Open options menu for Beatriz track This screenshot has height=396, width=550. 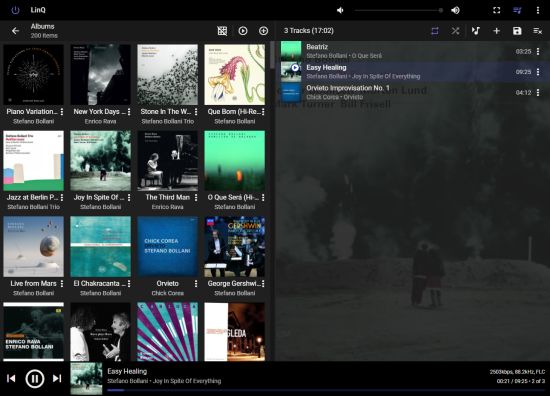click(x=538, y=52)
